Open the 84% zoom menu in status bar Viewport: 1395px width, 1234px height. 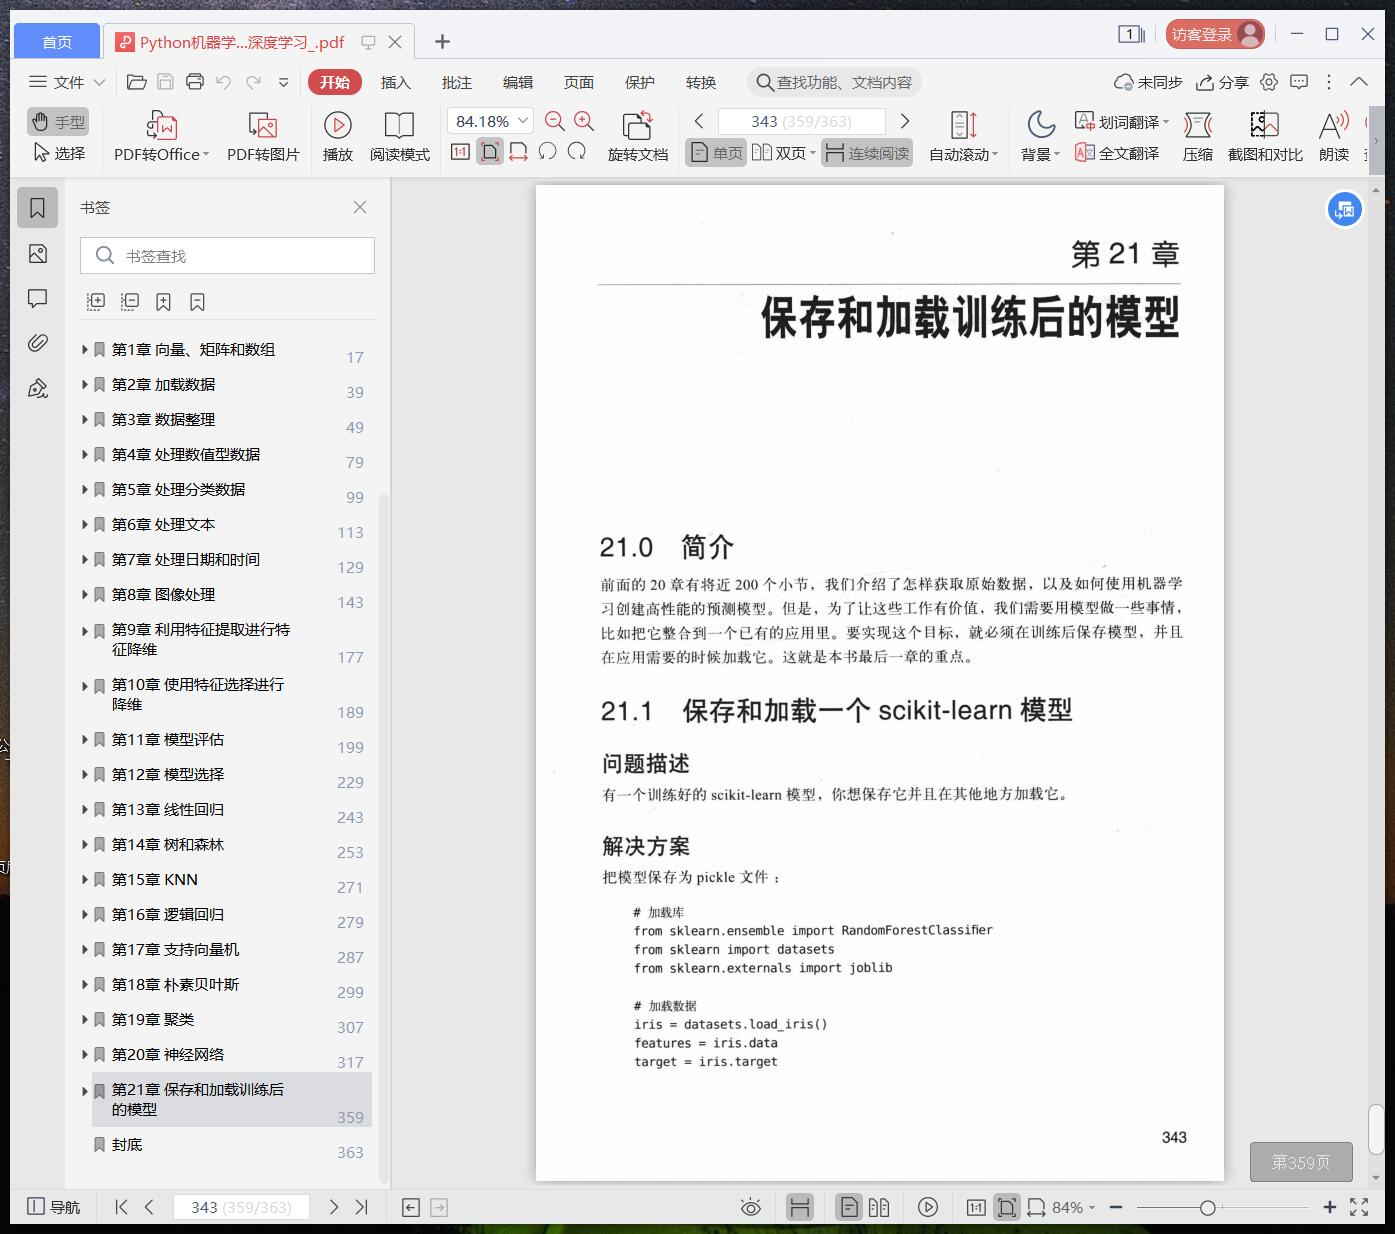coord(1073,1207)
